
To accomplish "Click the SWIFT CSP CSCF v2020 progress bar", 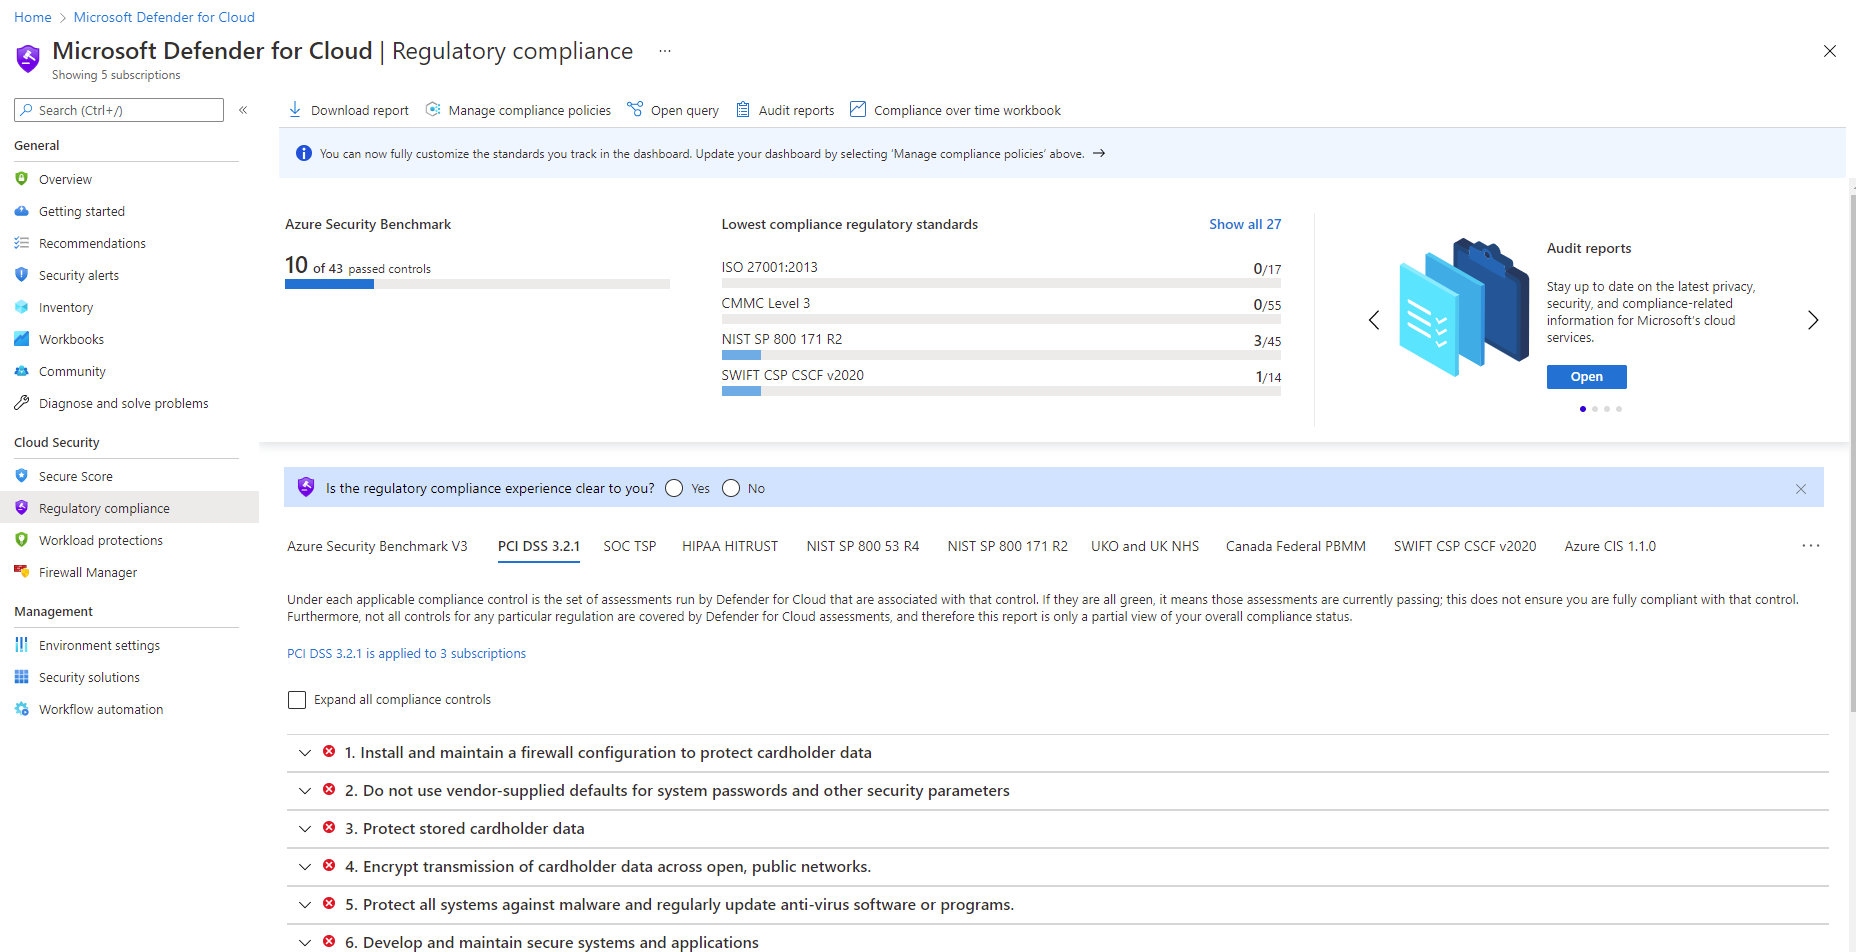I will pyautogui.click(x=1001, y=391).
